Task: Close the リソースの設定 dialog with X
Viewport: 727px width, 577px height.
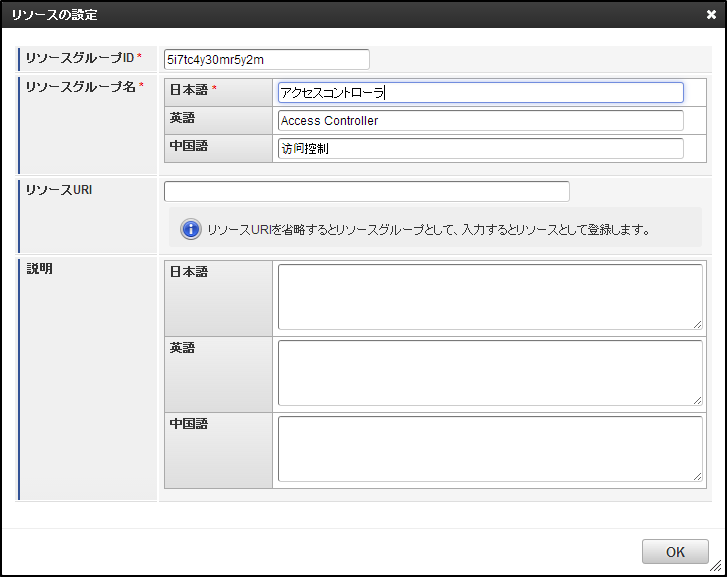Action: 711,15
